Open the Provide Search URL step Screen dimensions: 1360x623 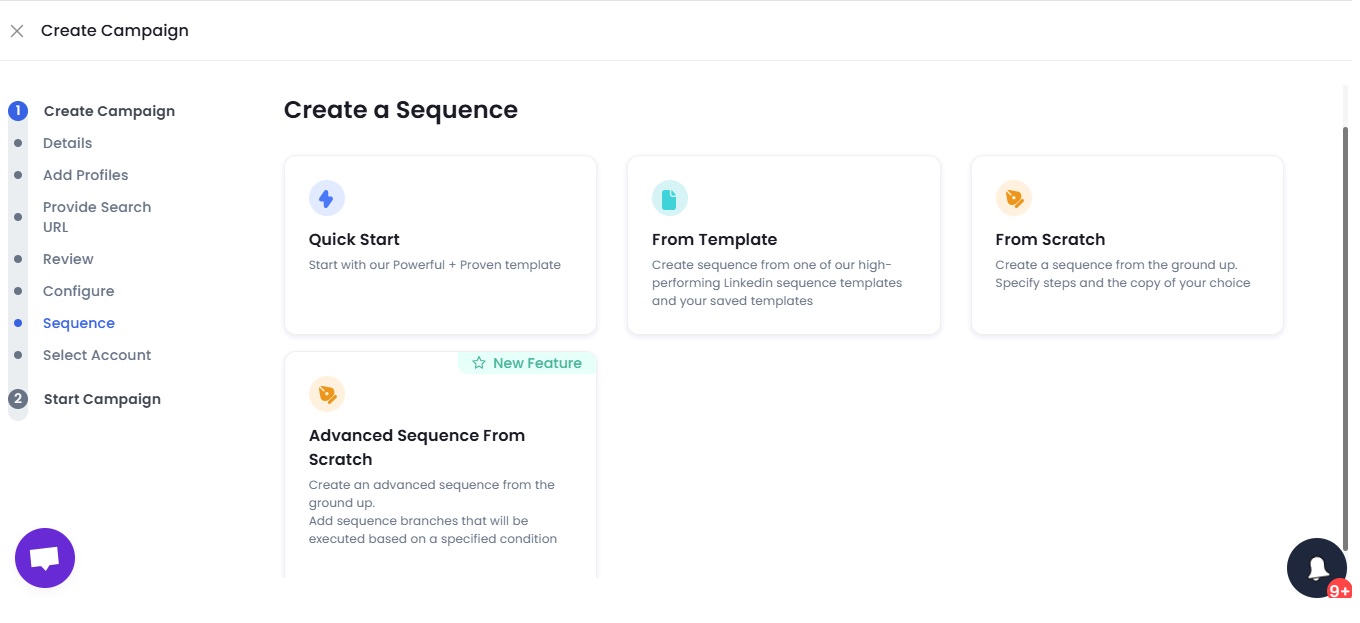96,216
